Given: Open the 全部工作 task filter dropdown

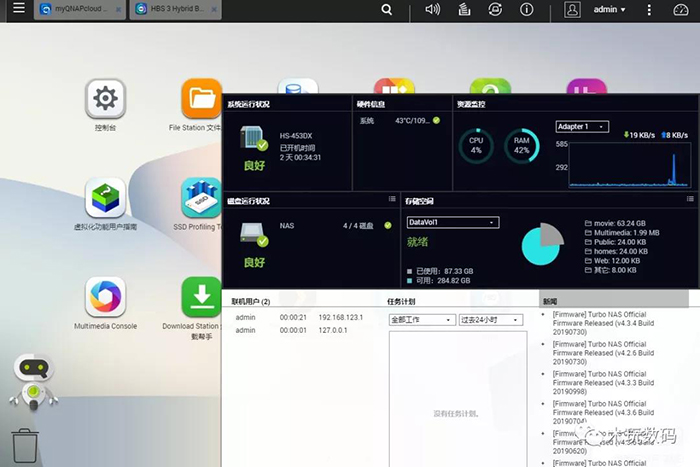Looking at the screenshot, I should click(x=422, y=320).
